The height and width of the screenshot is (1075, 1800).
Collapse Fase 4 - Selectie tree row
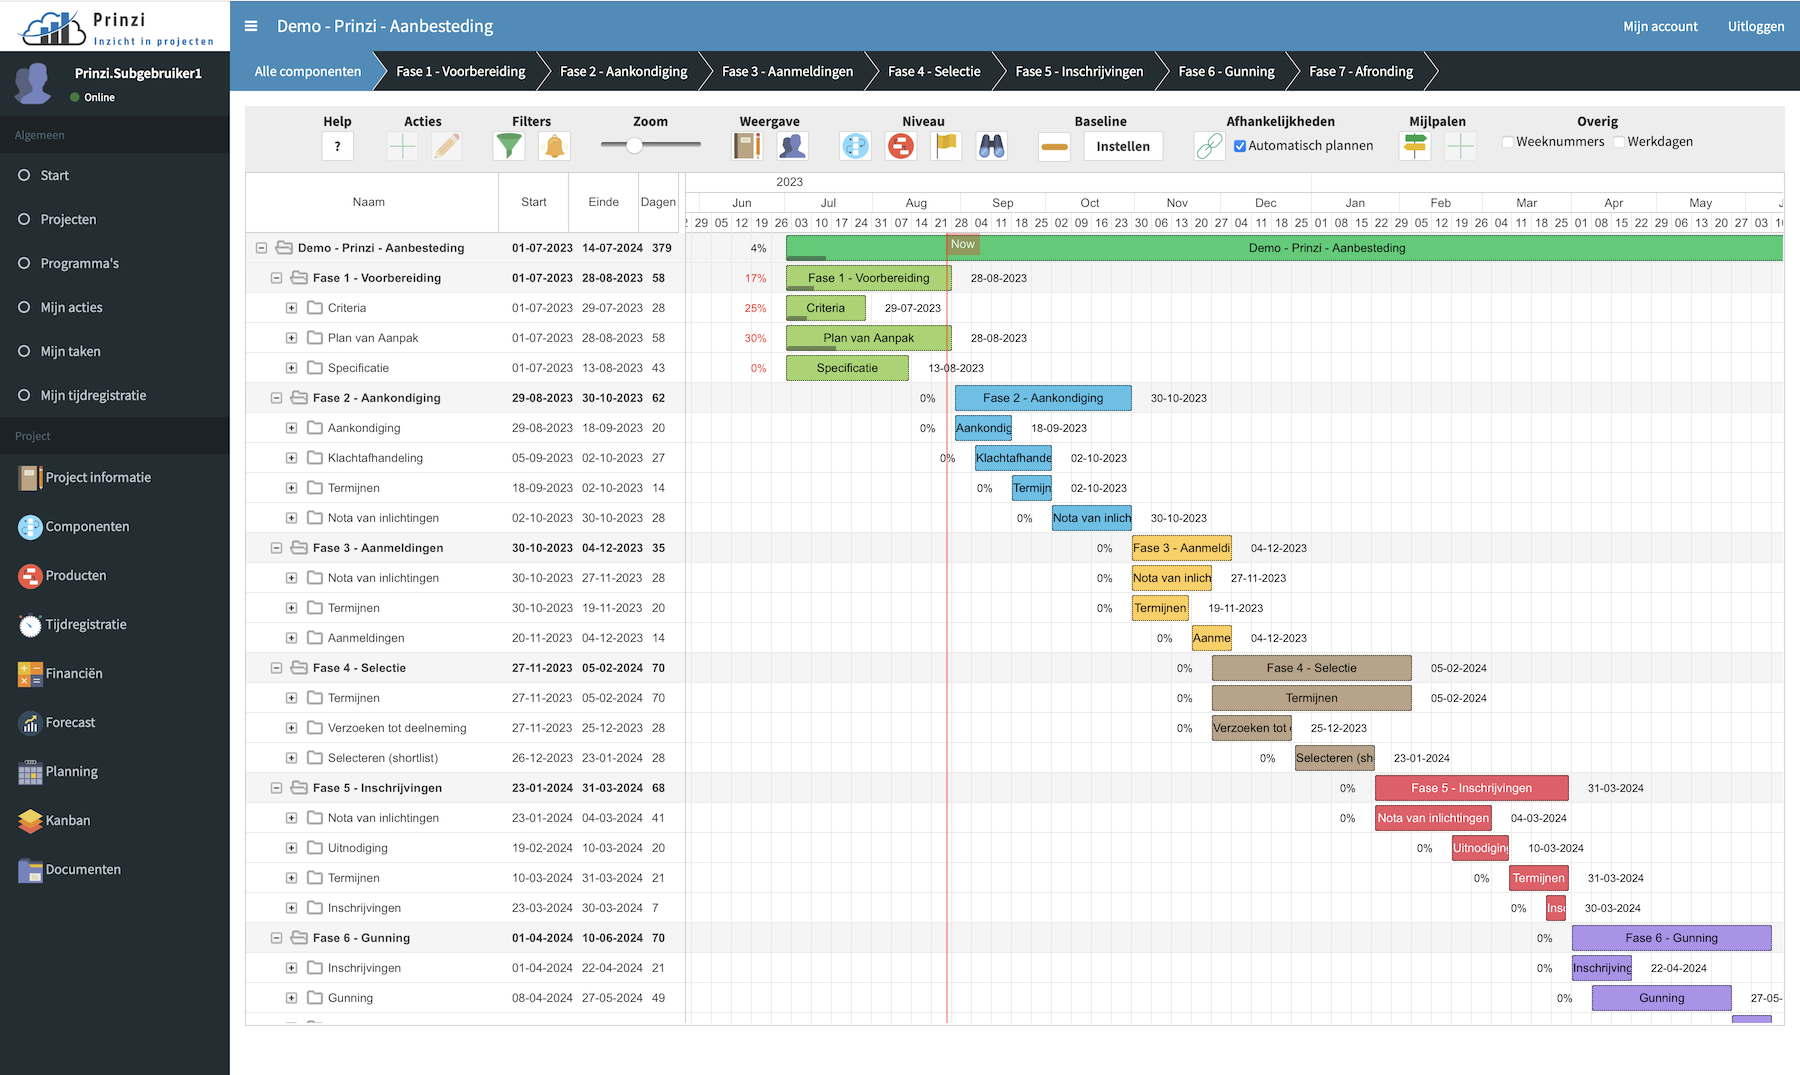point(276,668)
